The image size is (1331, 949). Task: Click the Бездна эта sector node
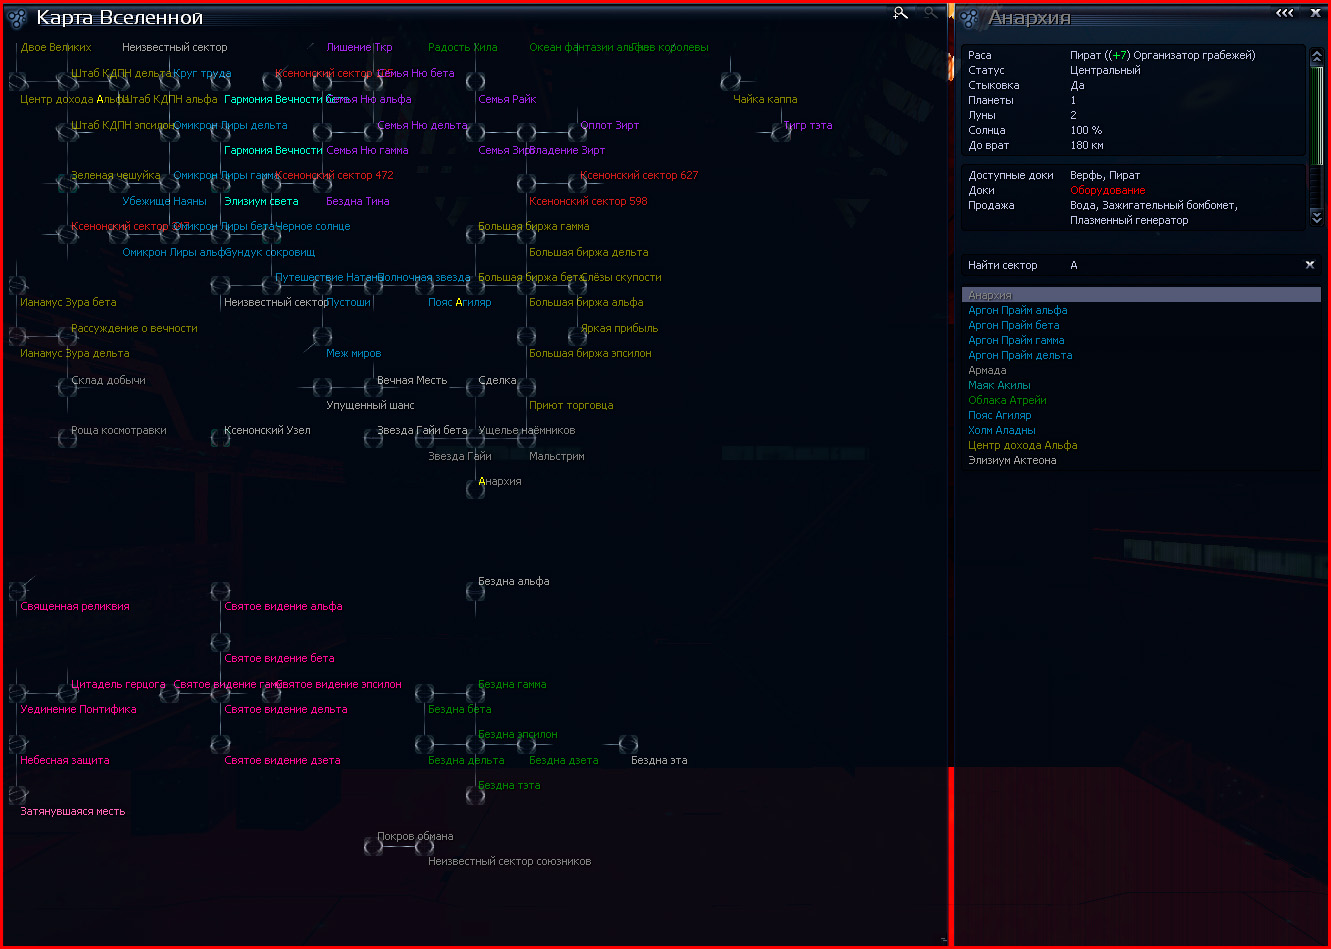click(x=628, y=744)
